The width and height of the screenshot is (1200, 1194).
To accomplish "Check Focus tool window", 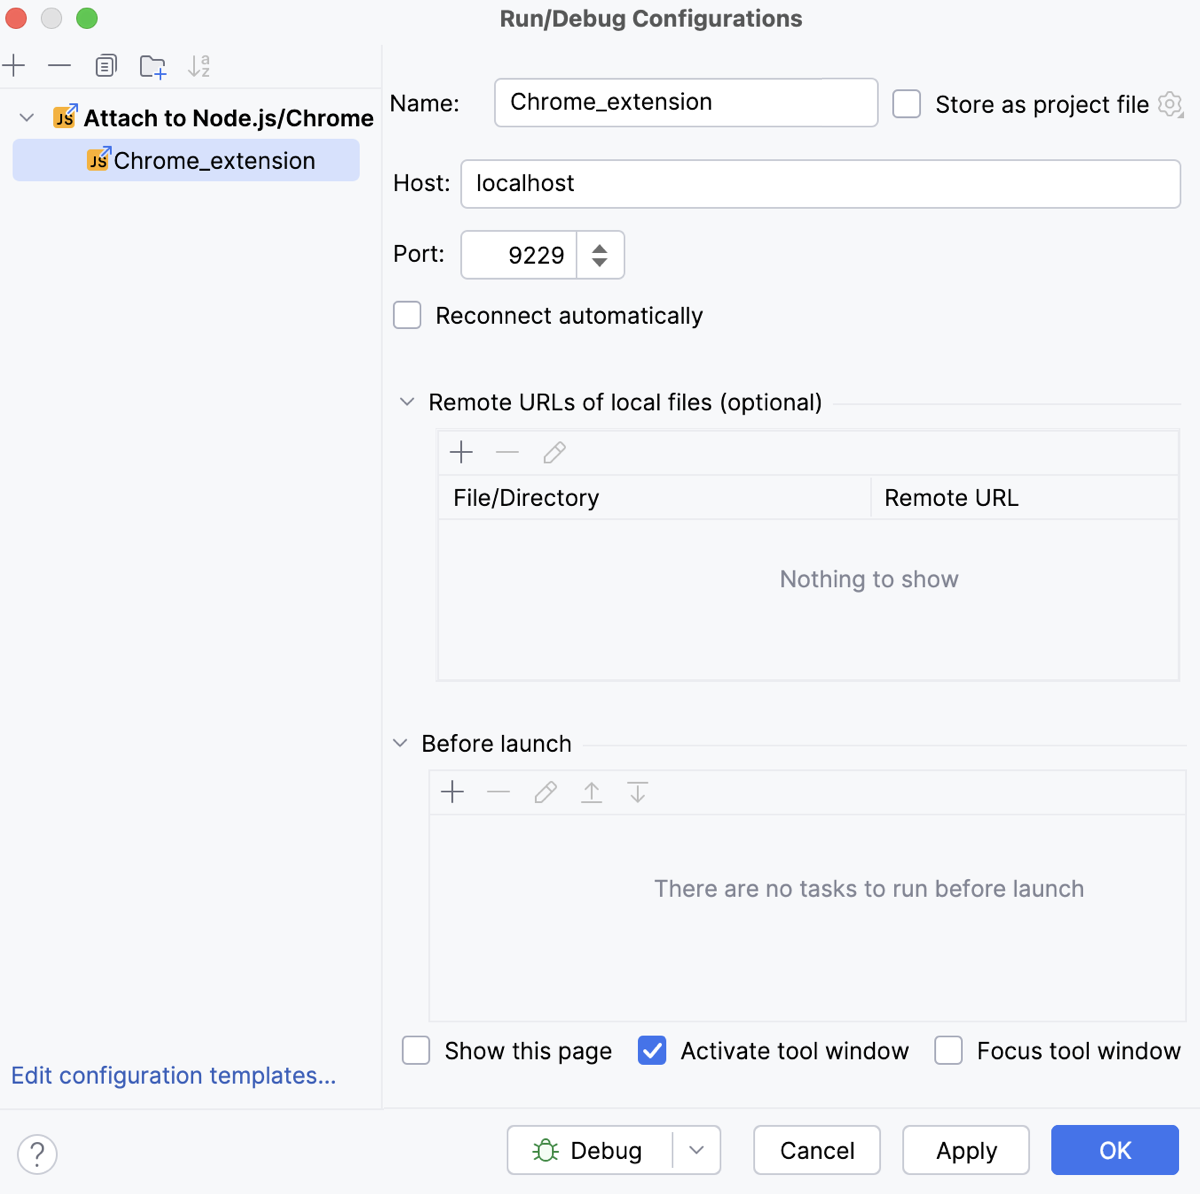I will point(948,1050).
